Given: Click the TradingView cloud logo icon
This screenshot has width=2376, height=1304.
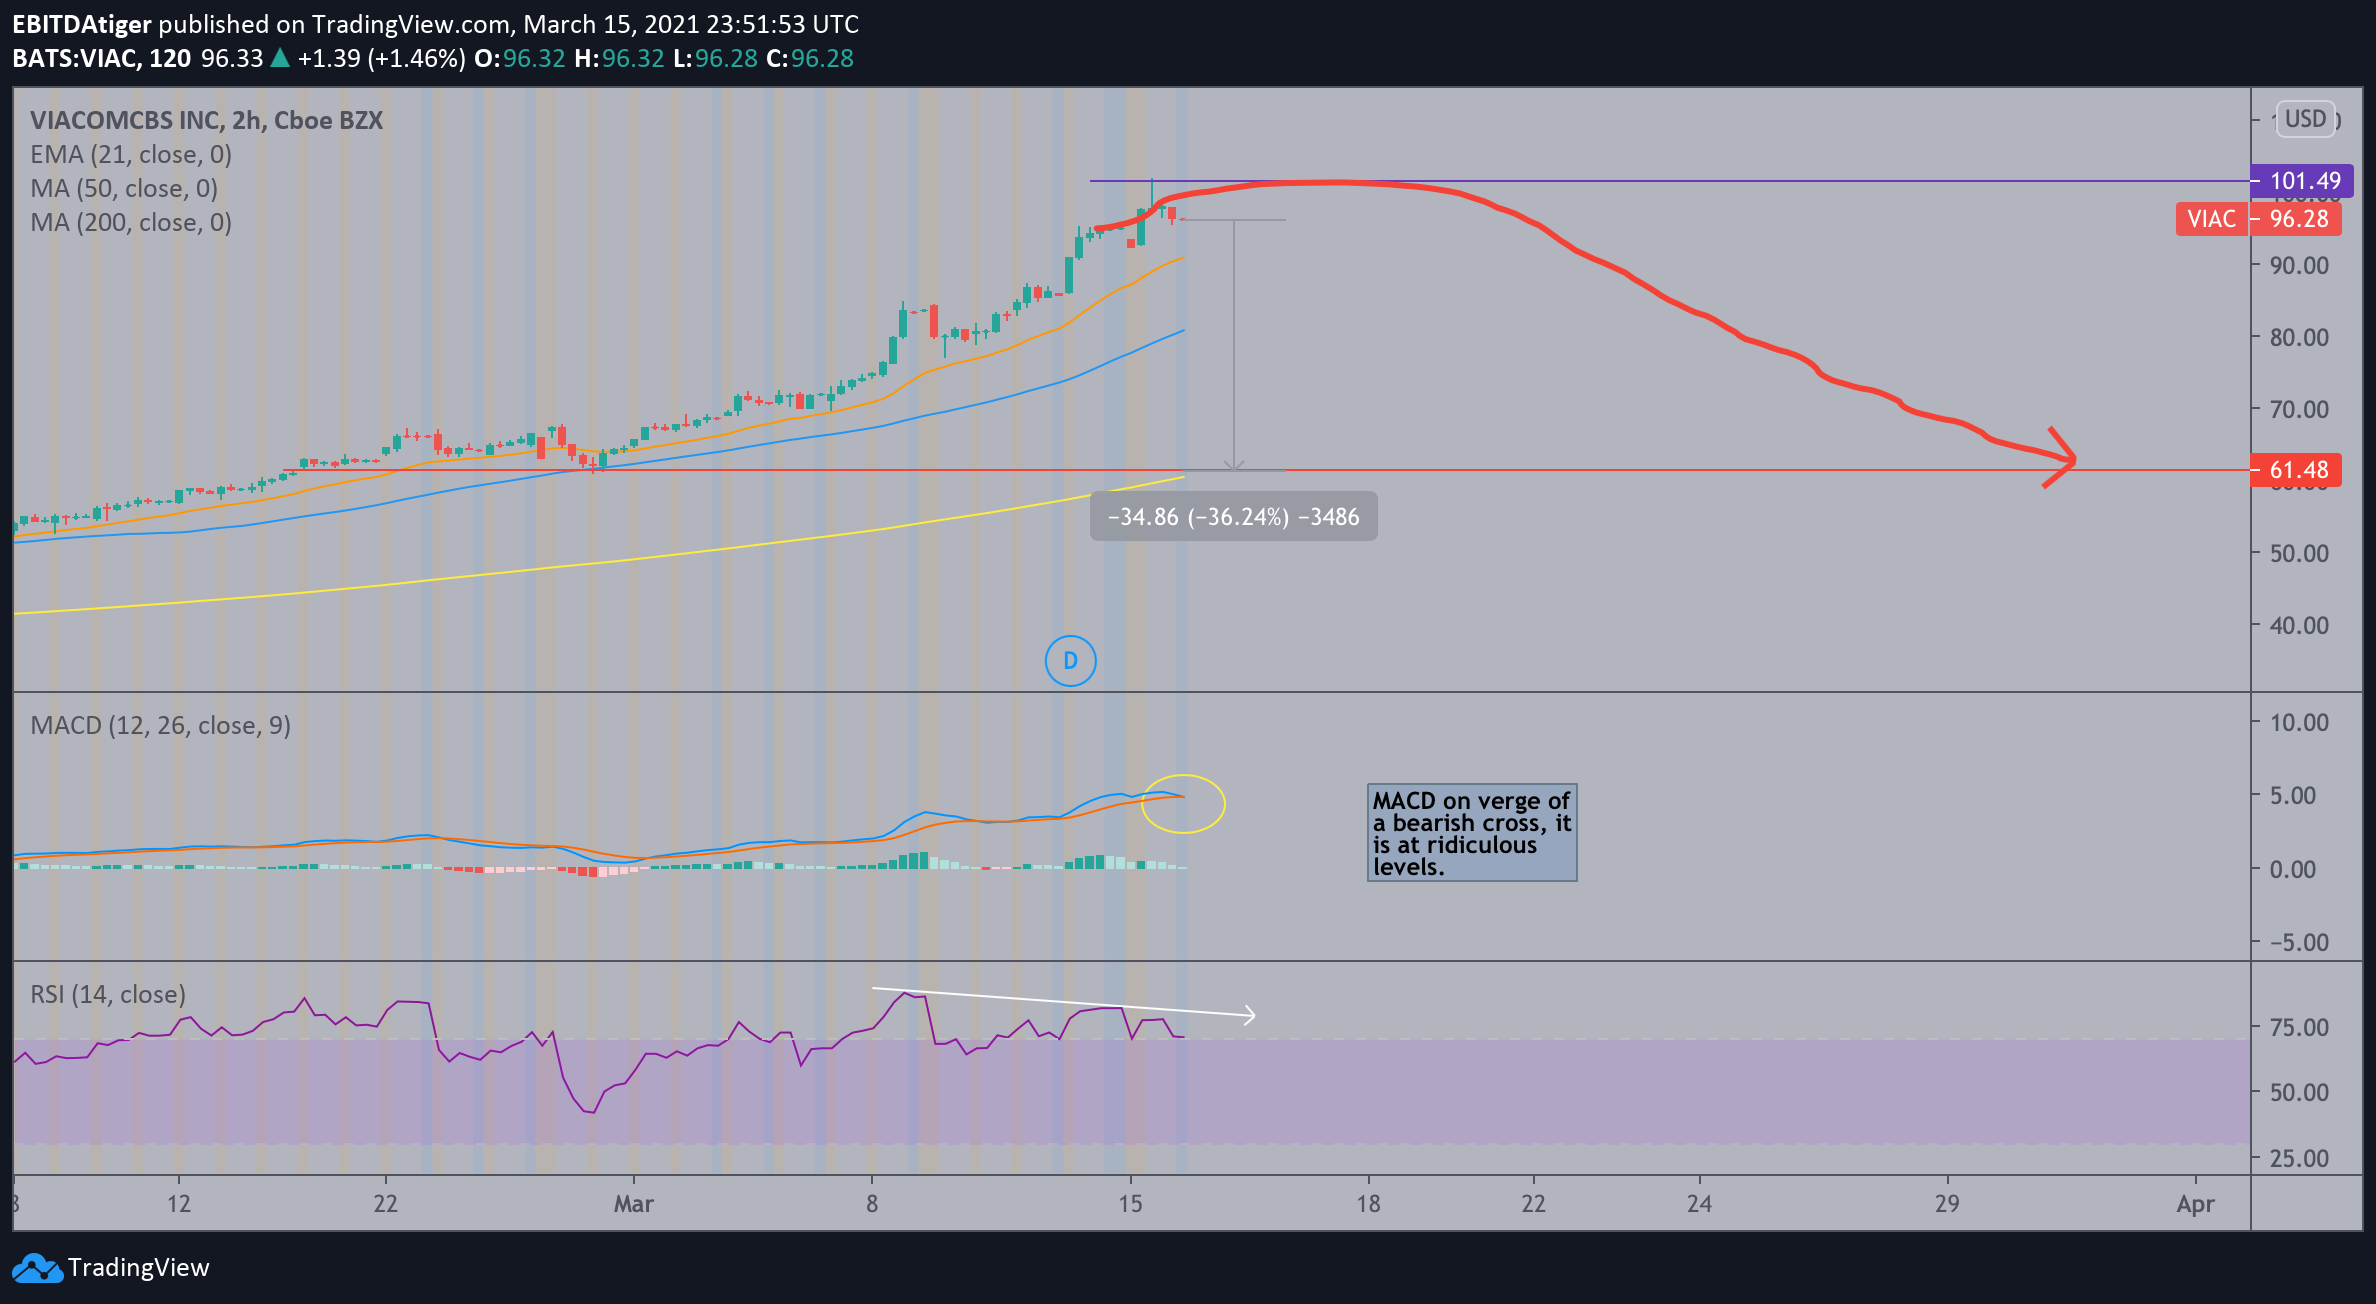Looking at the screenshot, I should [38, 1268].
